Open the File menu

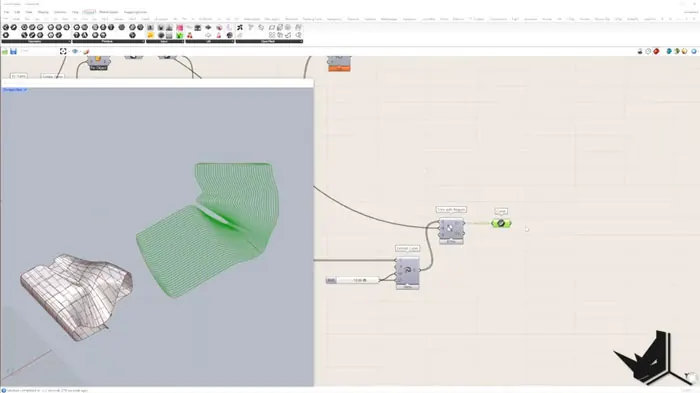[x=6, y=12]
